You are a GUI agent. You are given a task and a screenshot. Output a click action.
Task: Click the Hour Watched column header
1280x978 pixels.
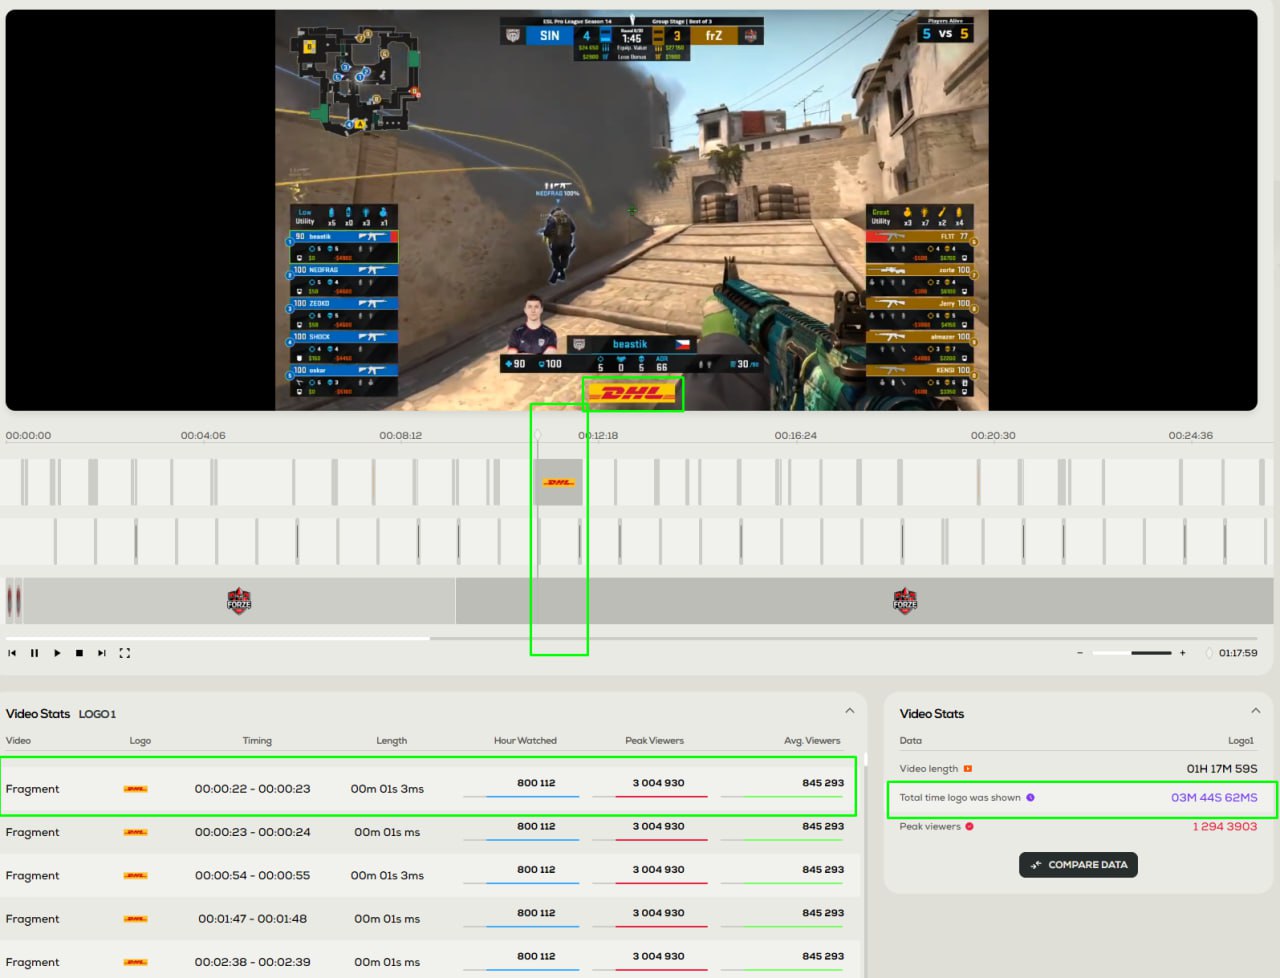tap(525, 741)
